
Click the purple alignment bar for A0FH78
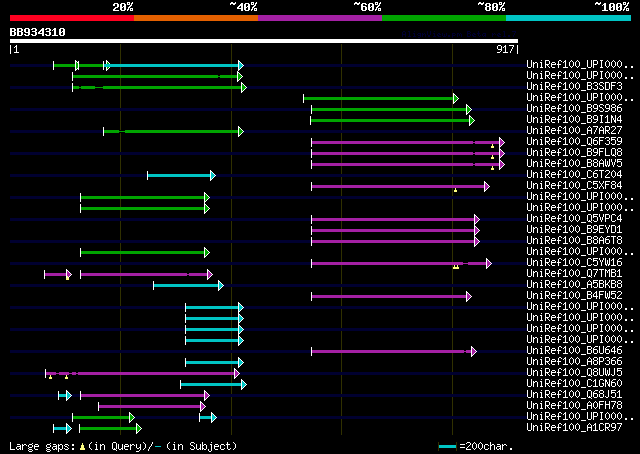coord(152,407)
